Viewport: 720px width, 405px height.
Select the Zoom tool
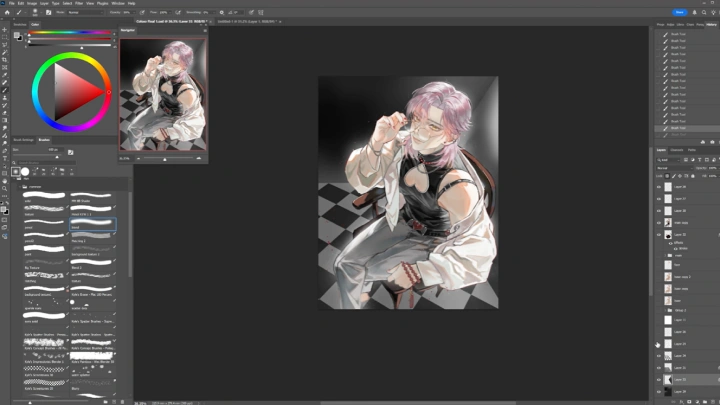tap(5, 189)
